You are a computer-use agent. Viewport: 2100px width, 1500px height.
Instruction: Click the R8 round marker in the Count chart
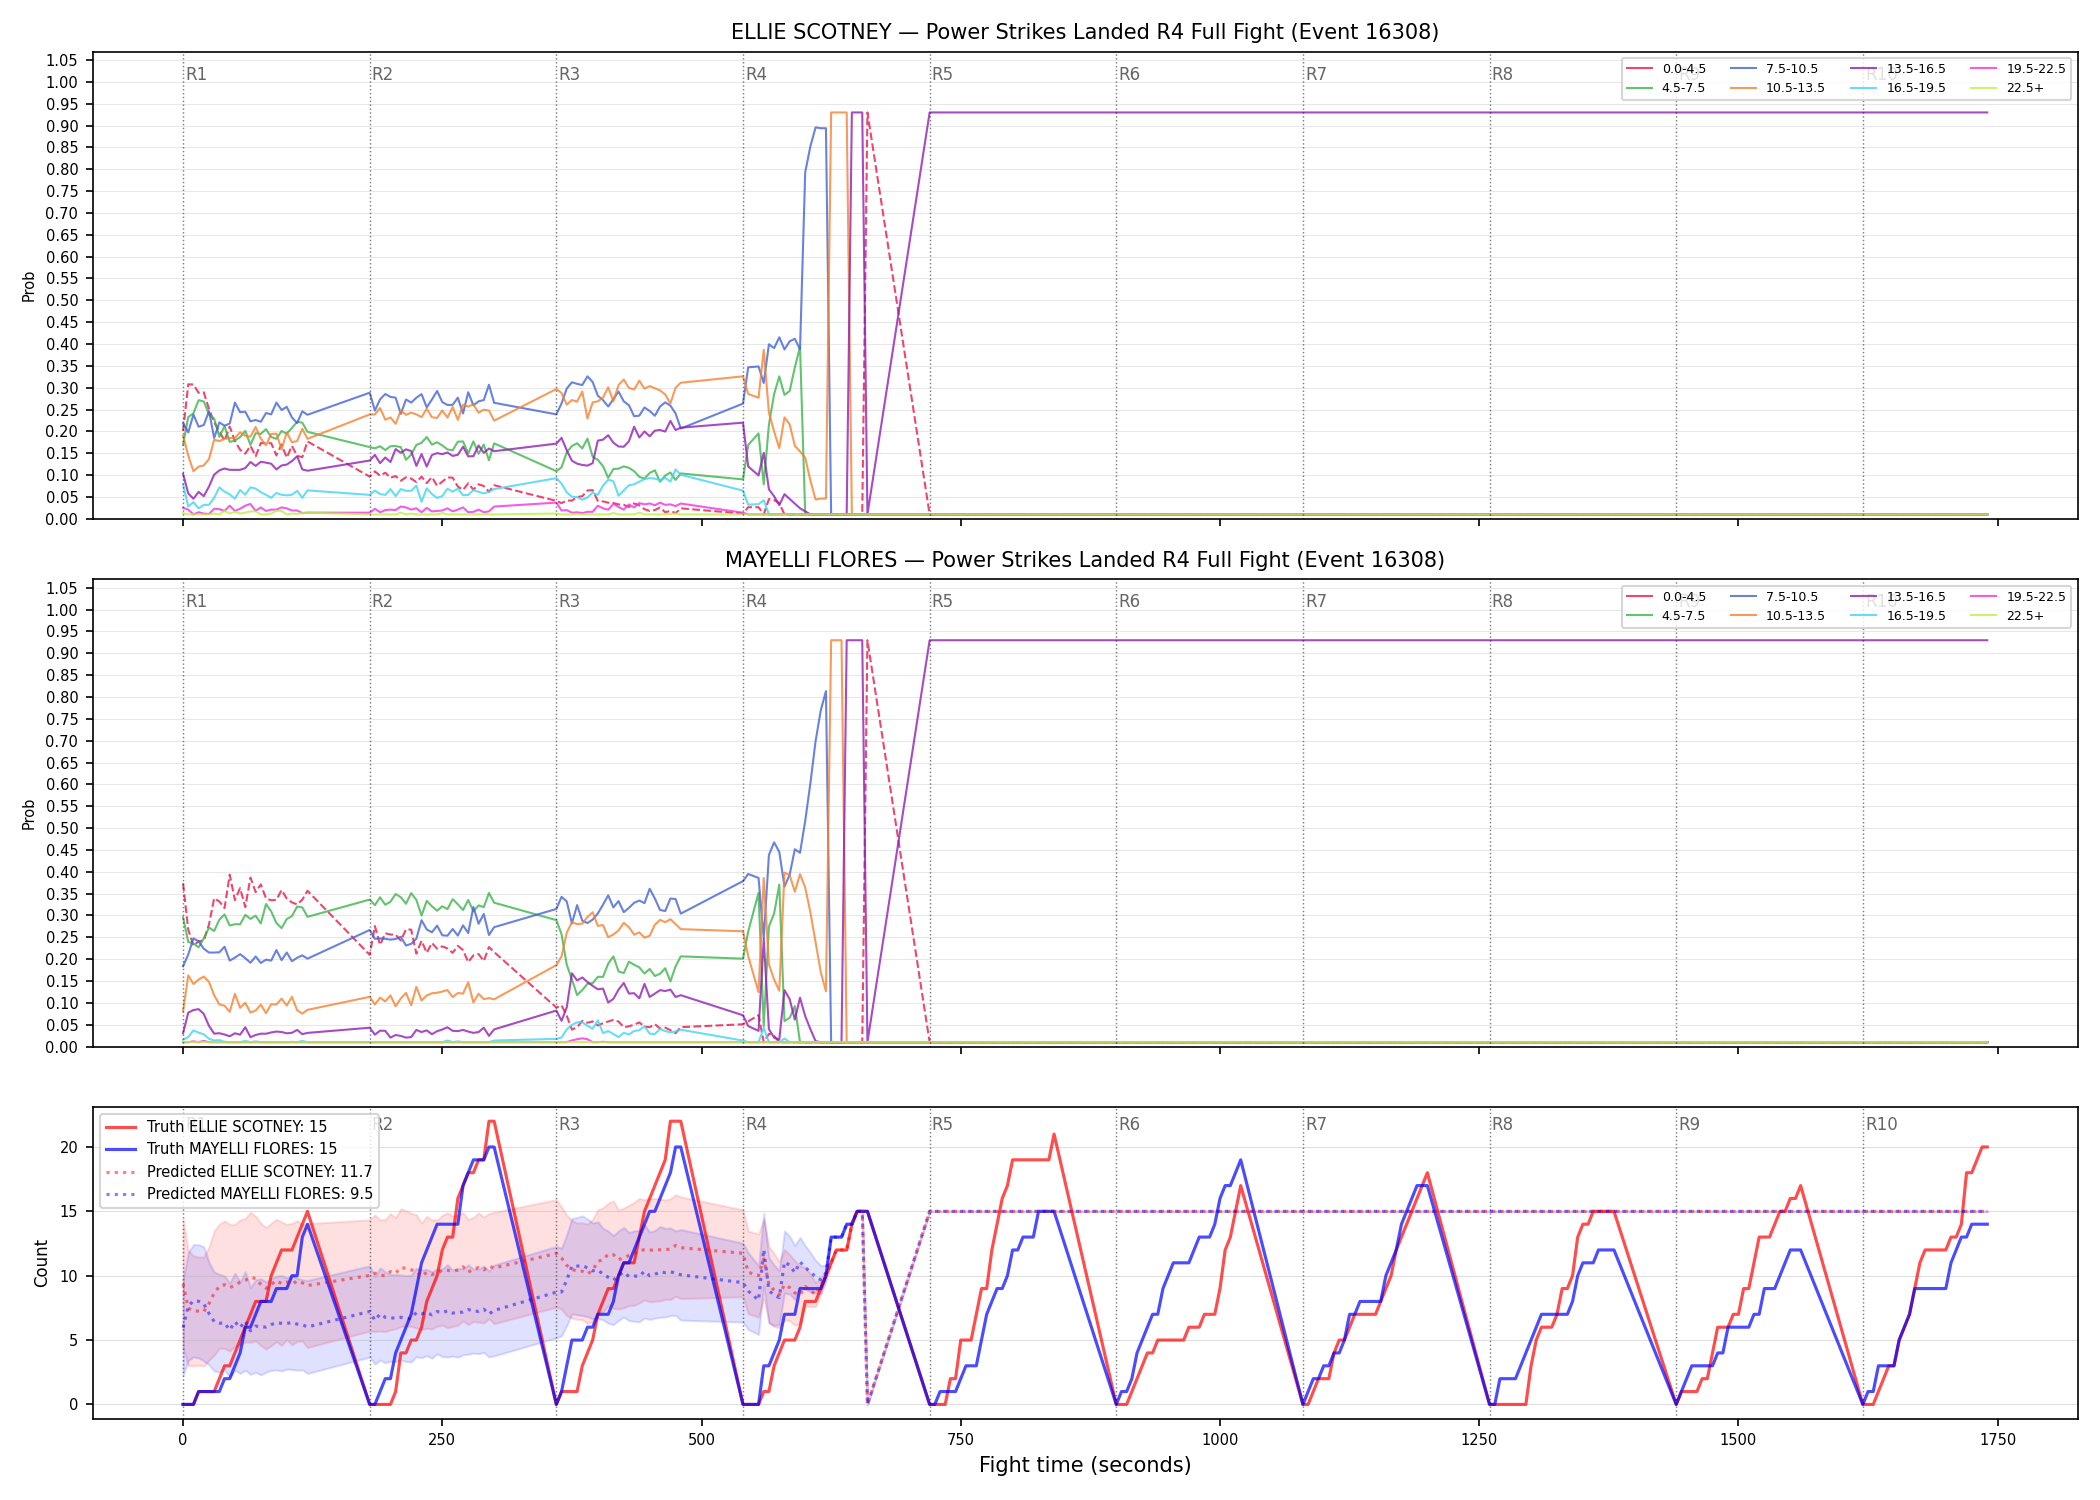point(1502,1124)
